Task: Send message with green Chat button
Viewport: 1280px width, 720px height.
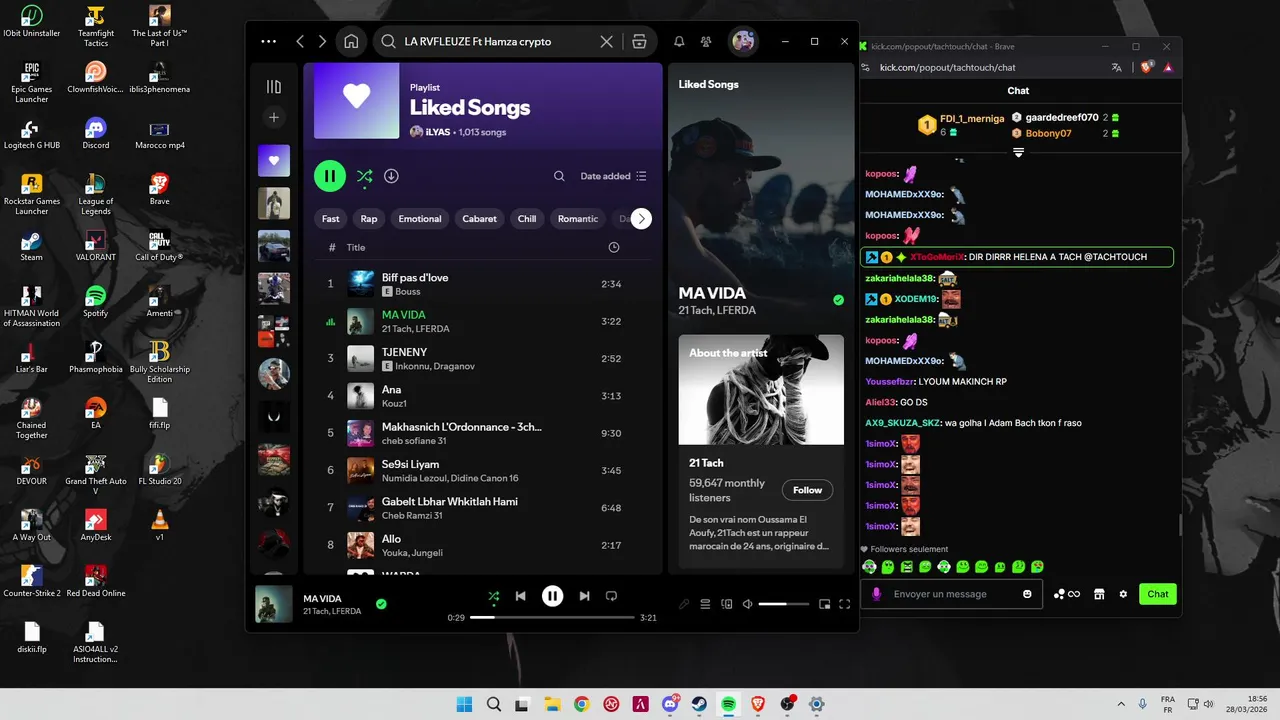Action: click(1158, 594)
